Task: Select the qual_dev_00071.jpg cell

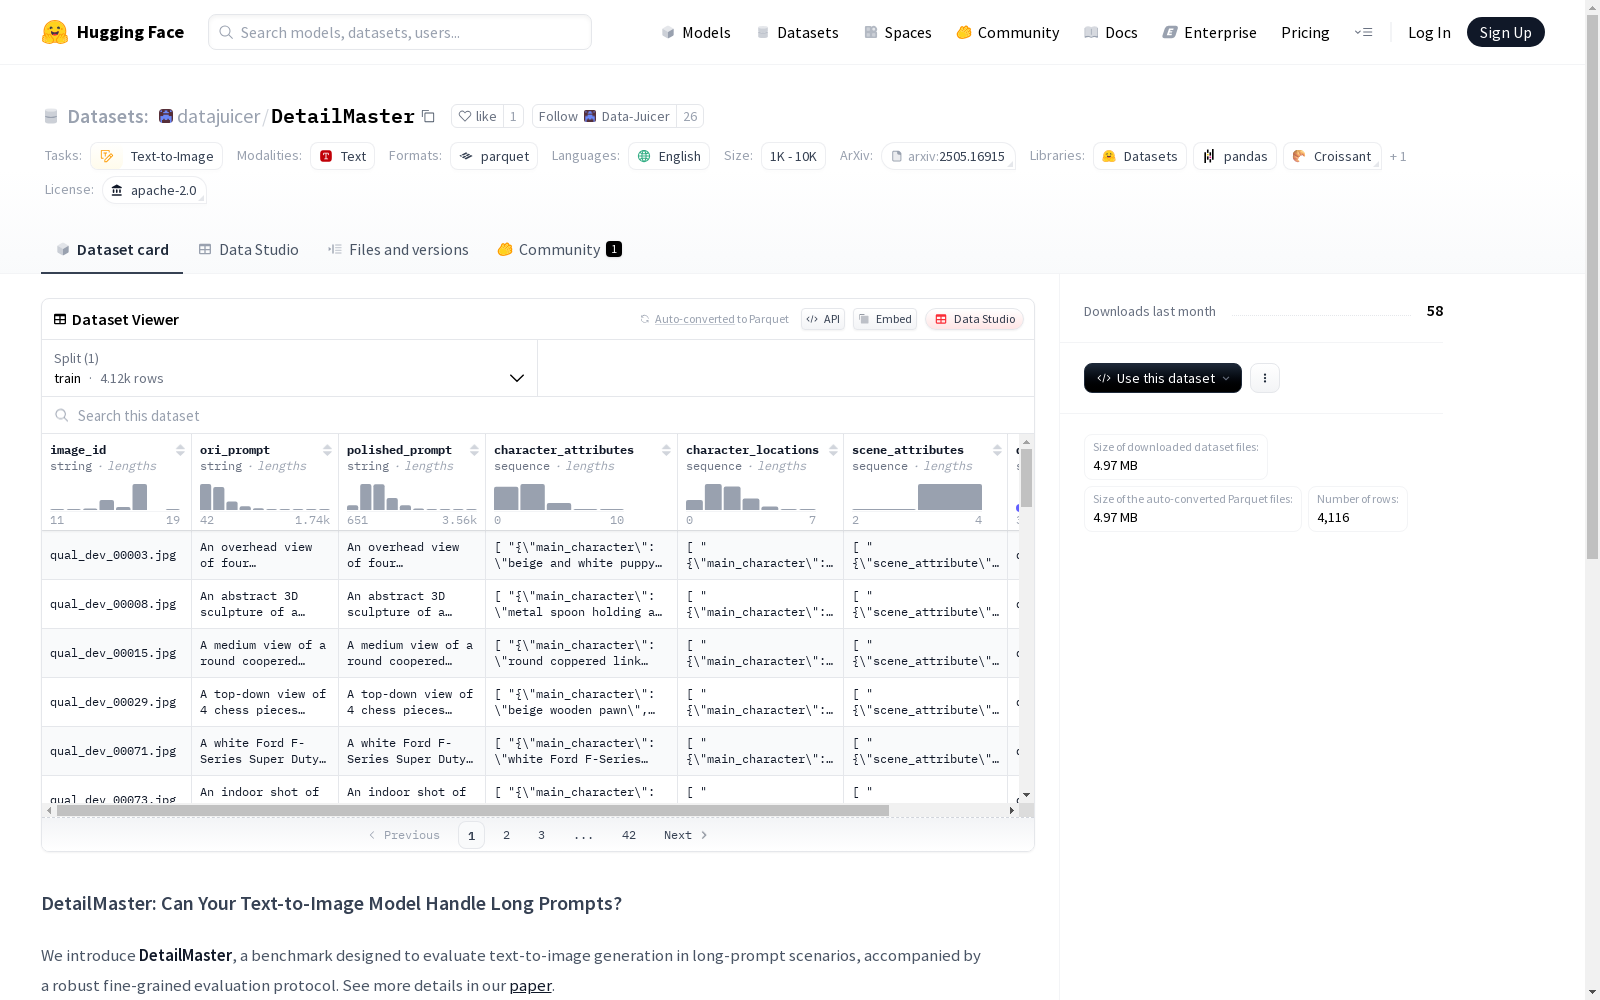Action: pos(116,751)
